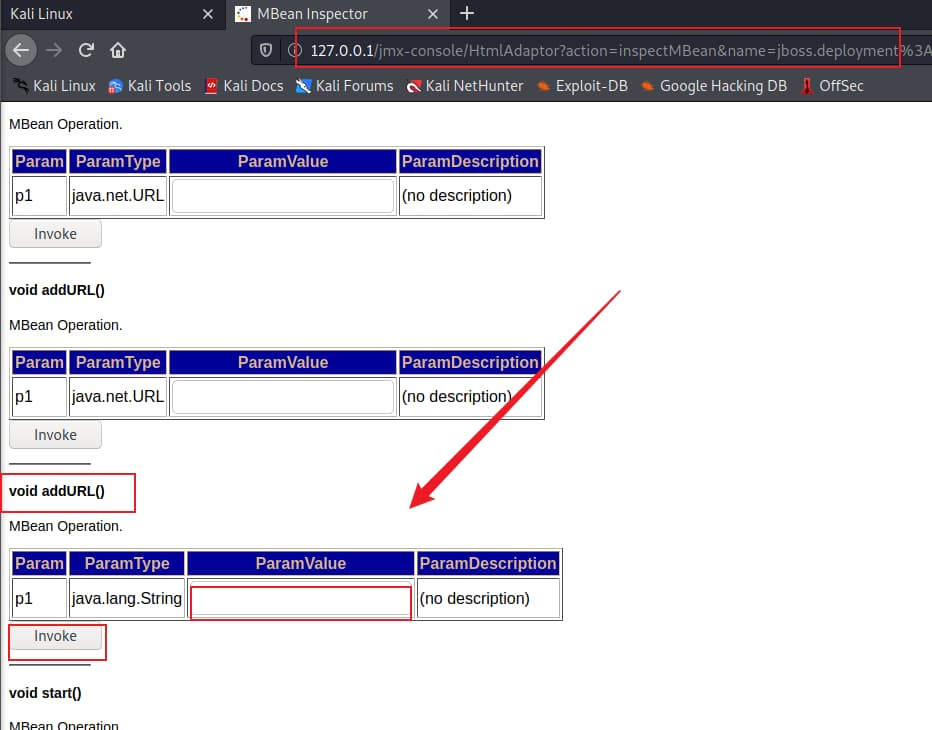932x730 pixels.
Task: Open the Google Hacking DB bookmark
Action: (x=714, y=86)
